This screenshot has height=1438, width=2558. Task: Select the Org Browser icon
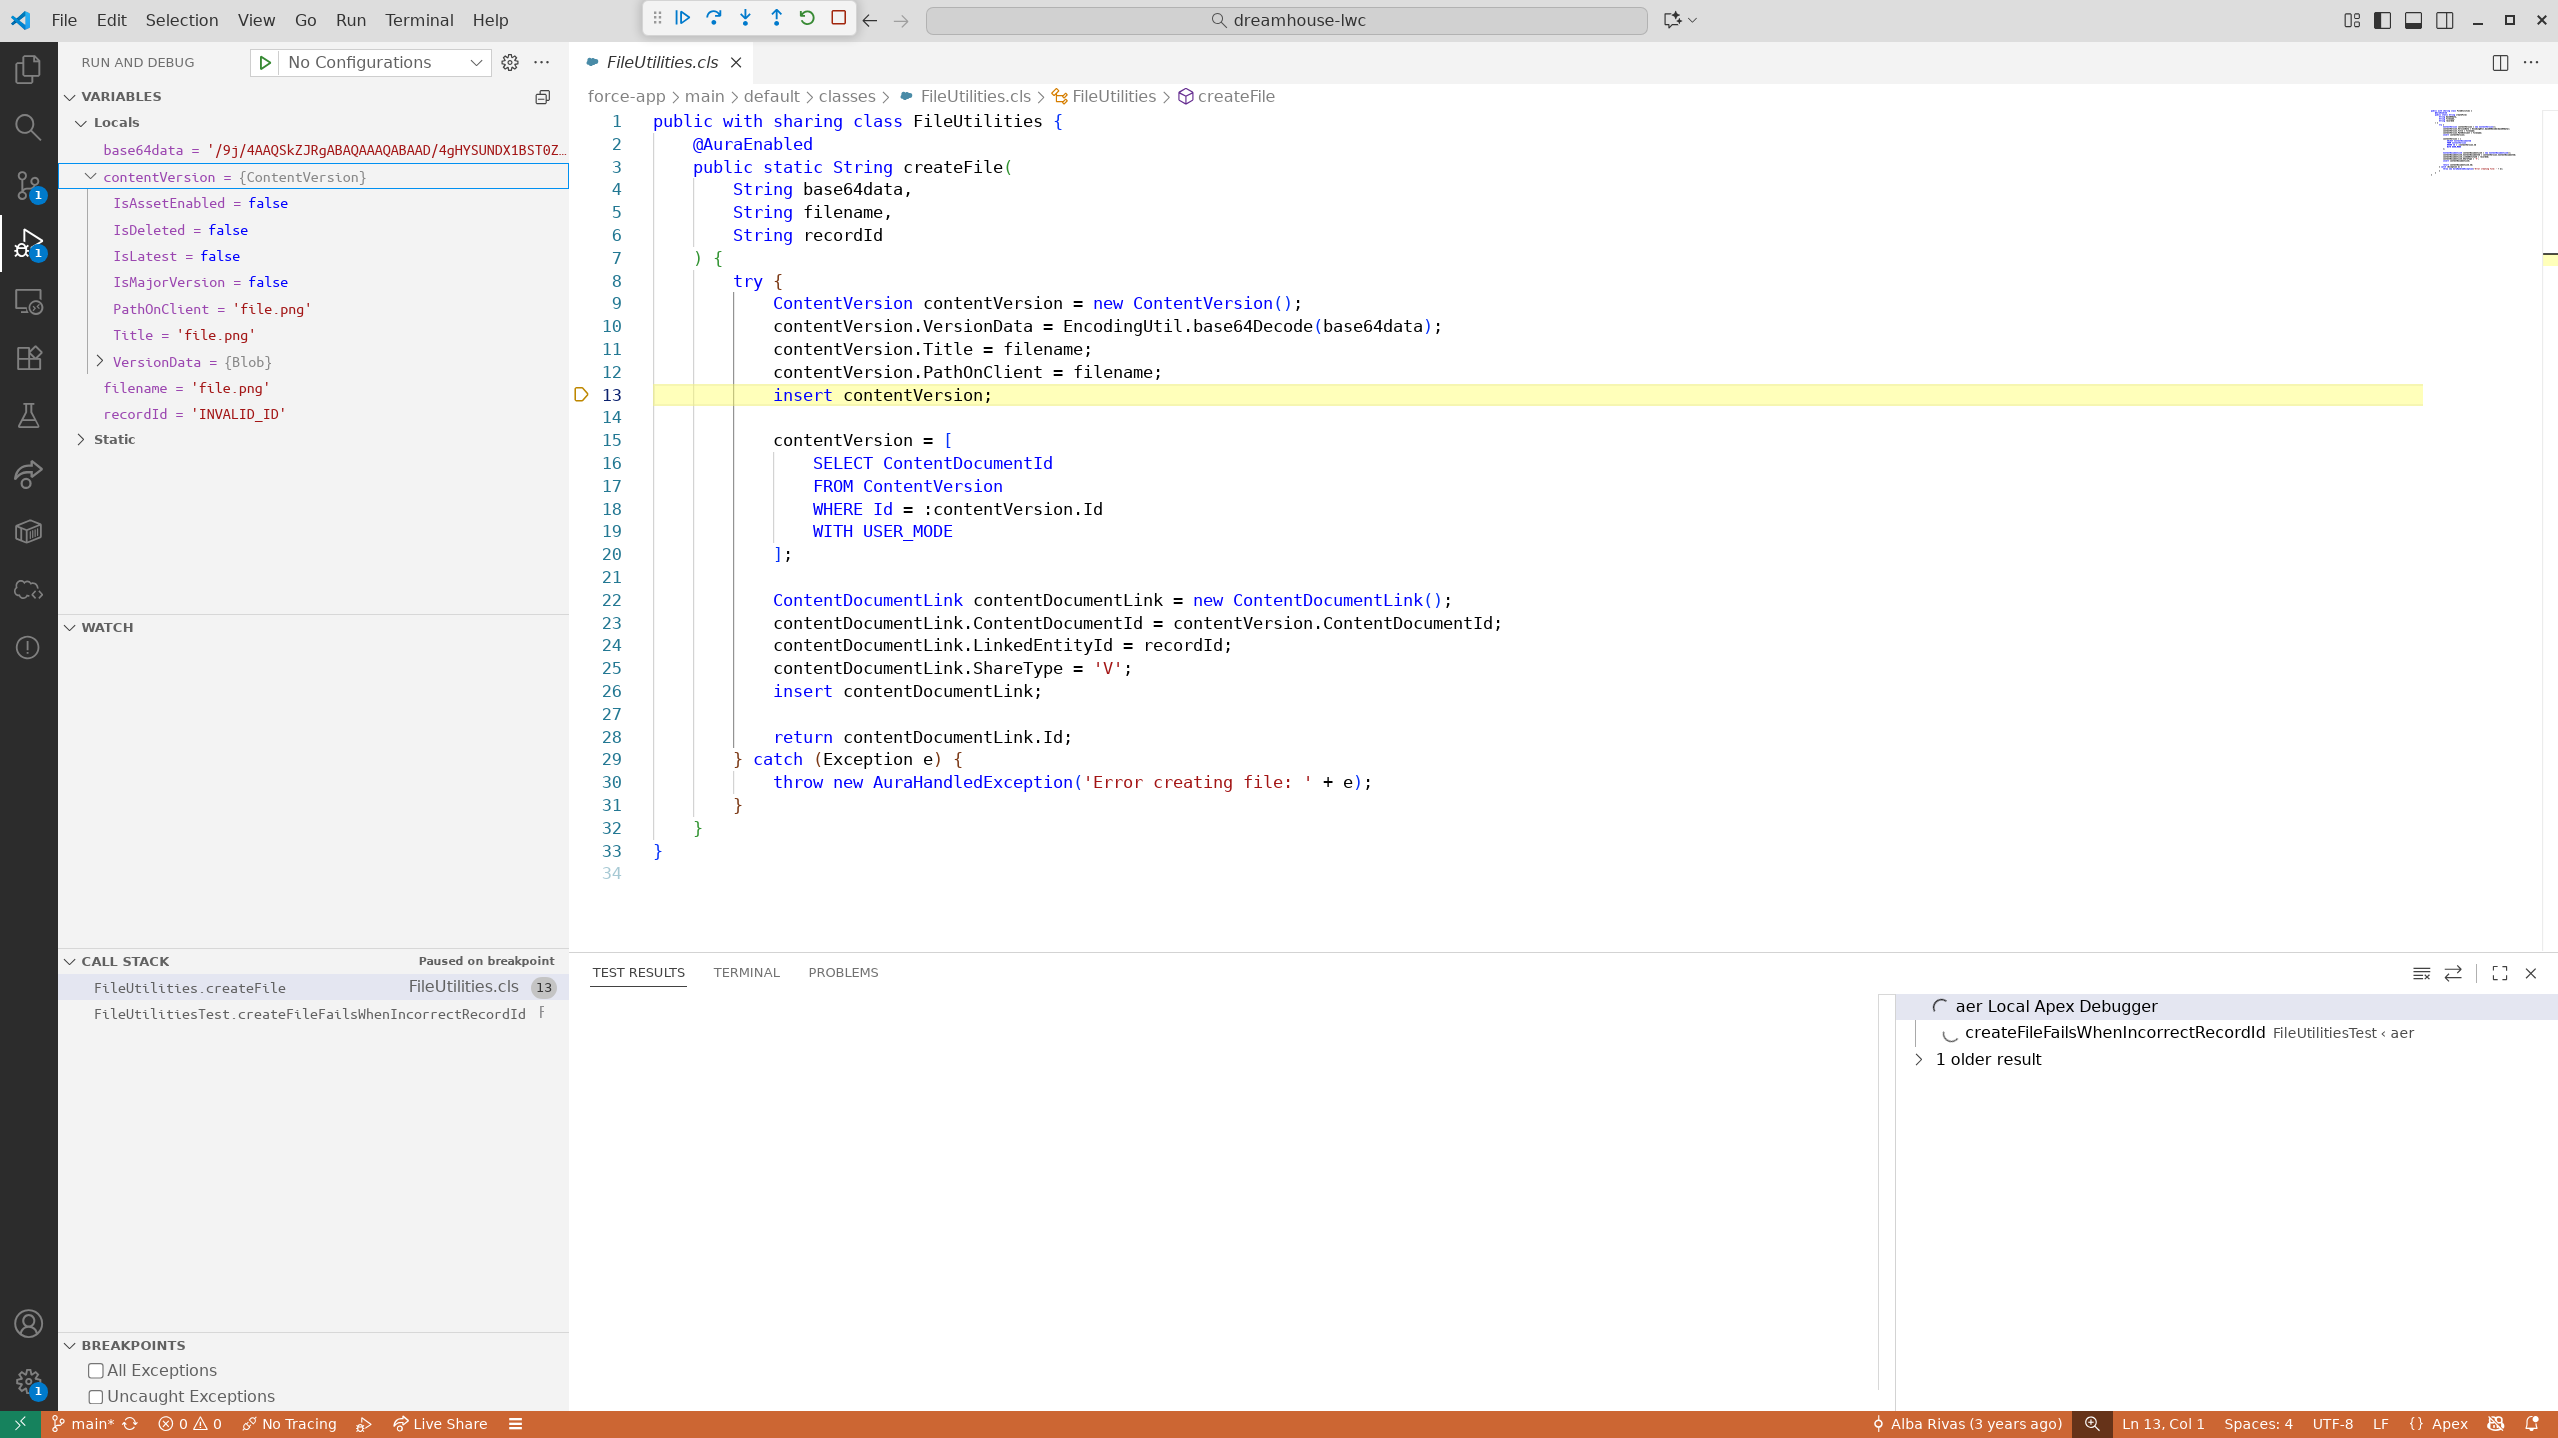point(28,531)
